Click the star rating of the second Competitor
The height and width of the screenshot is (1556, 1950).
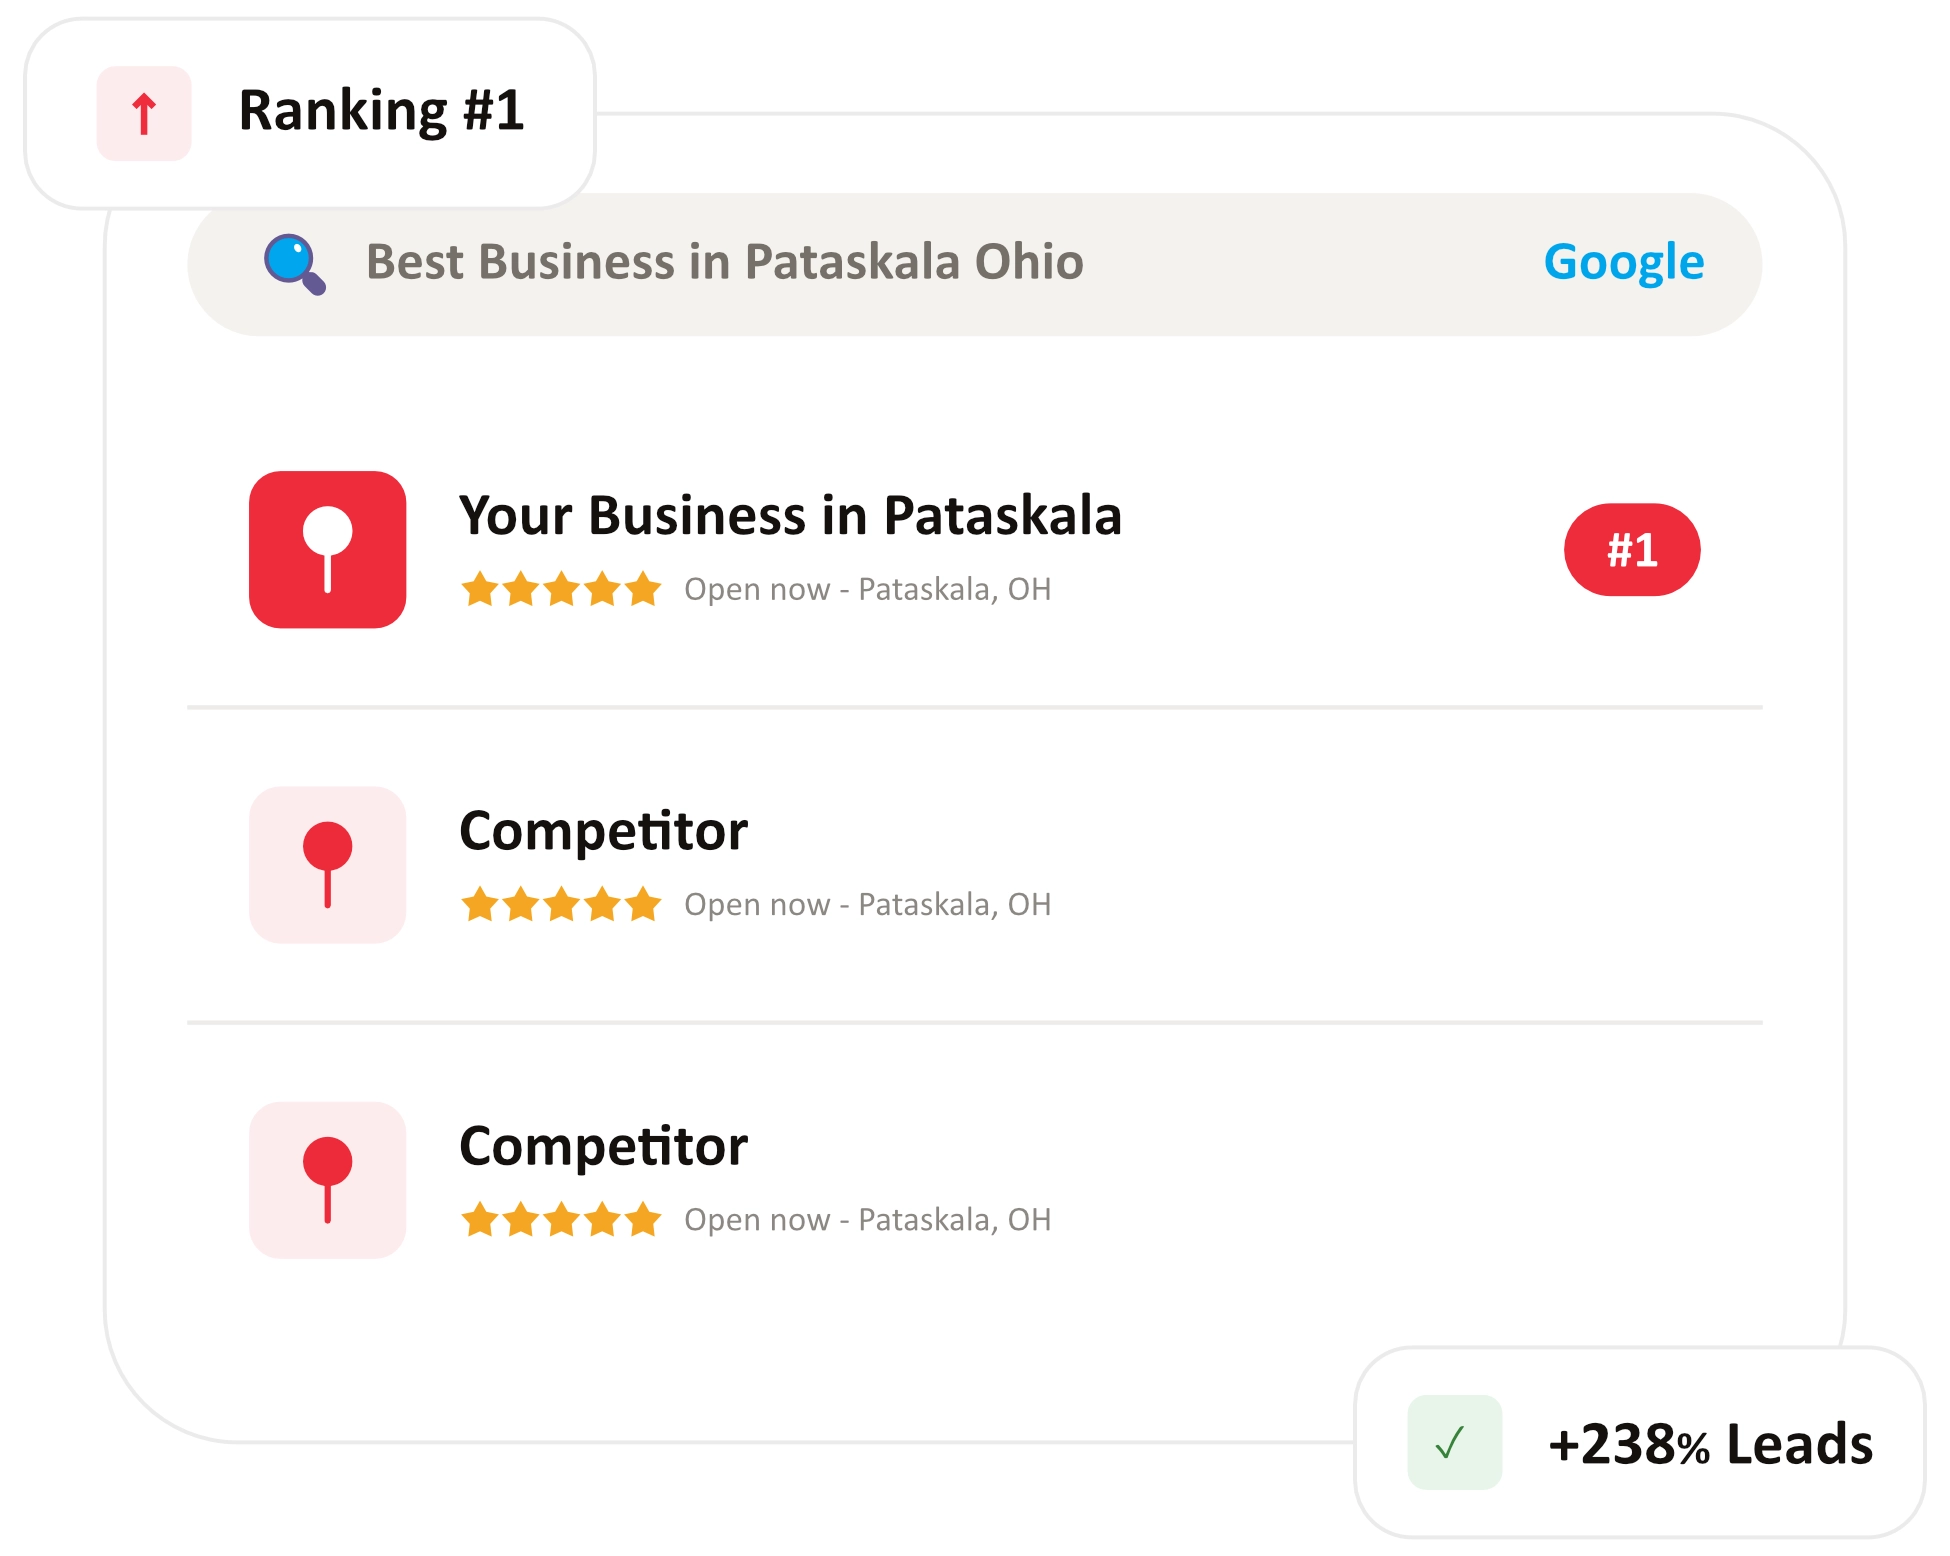(561, 1220)
